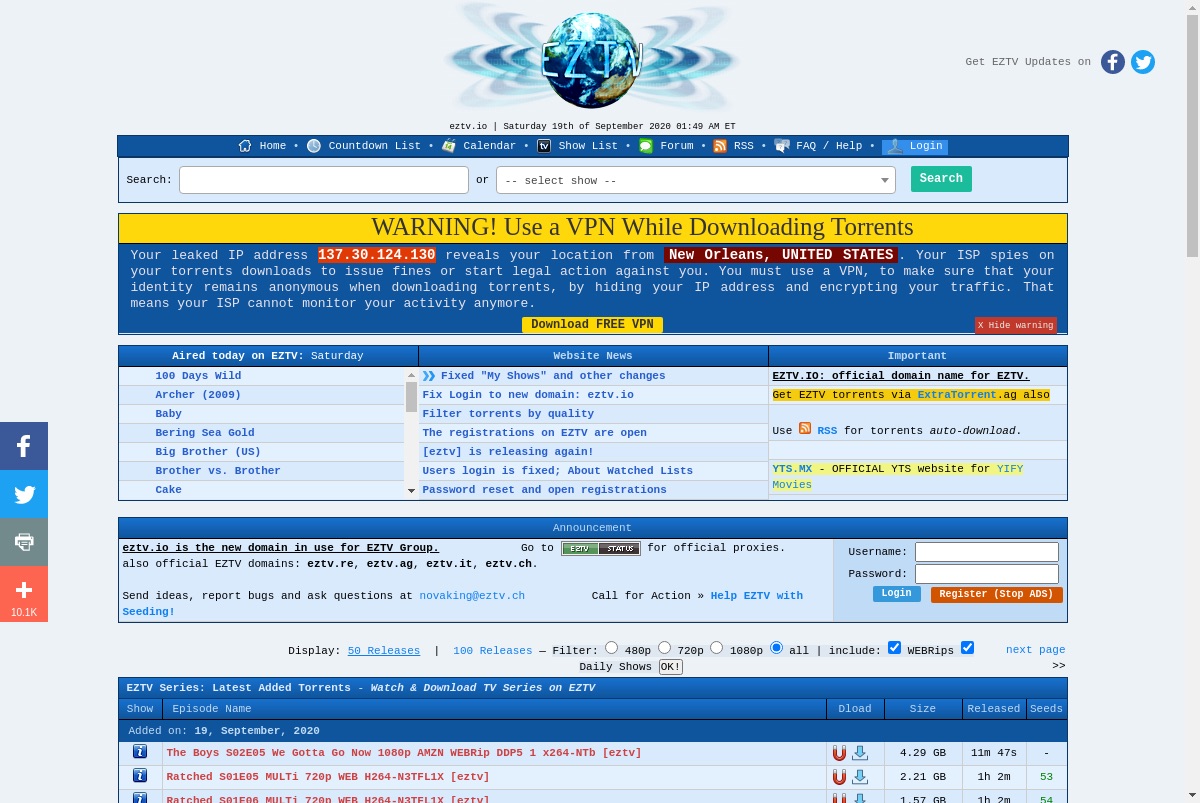Open Show List menu item
This screenshot has width=1200, height=803.
(588, 146)
